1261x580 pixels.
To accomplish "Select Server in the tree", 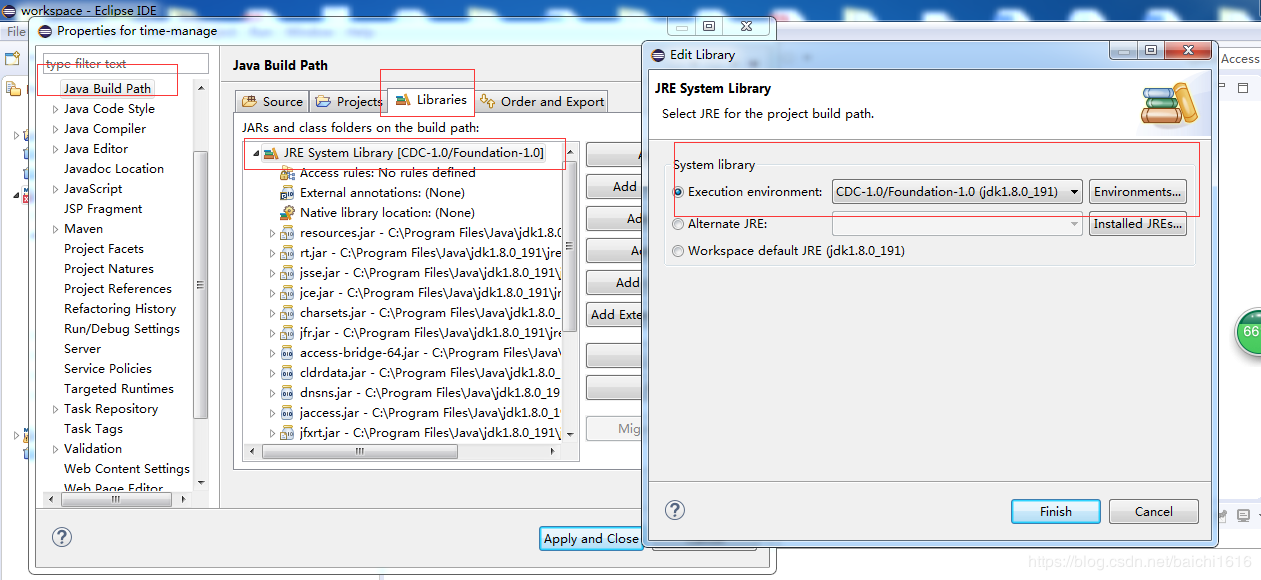I will tap(82, 349).
